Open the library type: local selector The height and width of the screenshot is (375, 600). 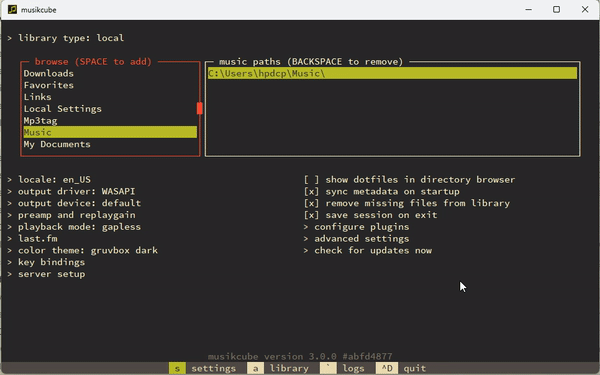pos(65,38)
